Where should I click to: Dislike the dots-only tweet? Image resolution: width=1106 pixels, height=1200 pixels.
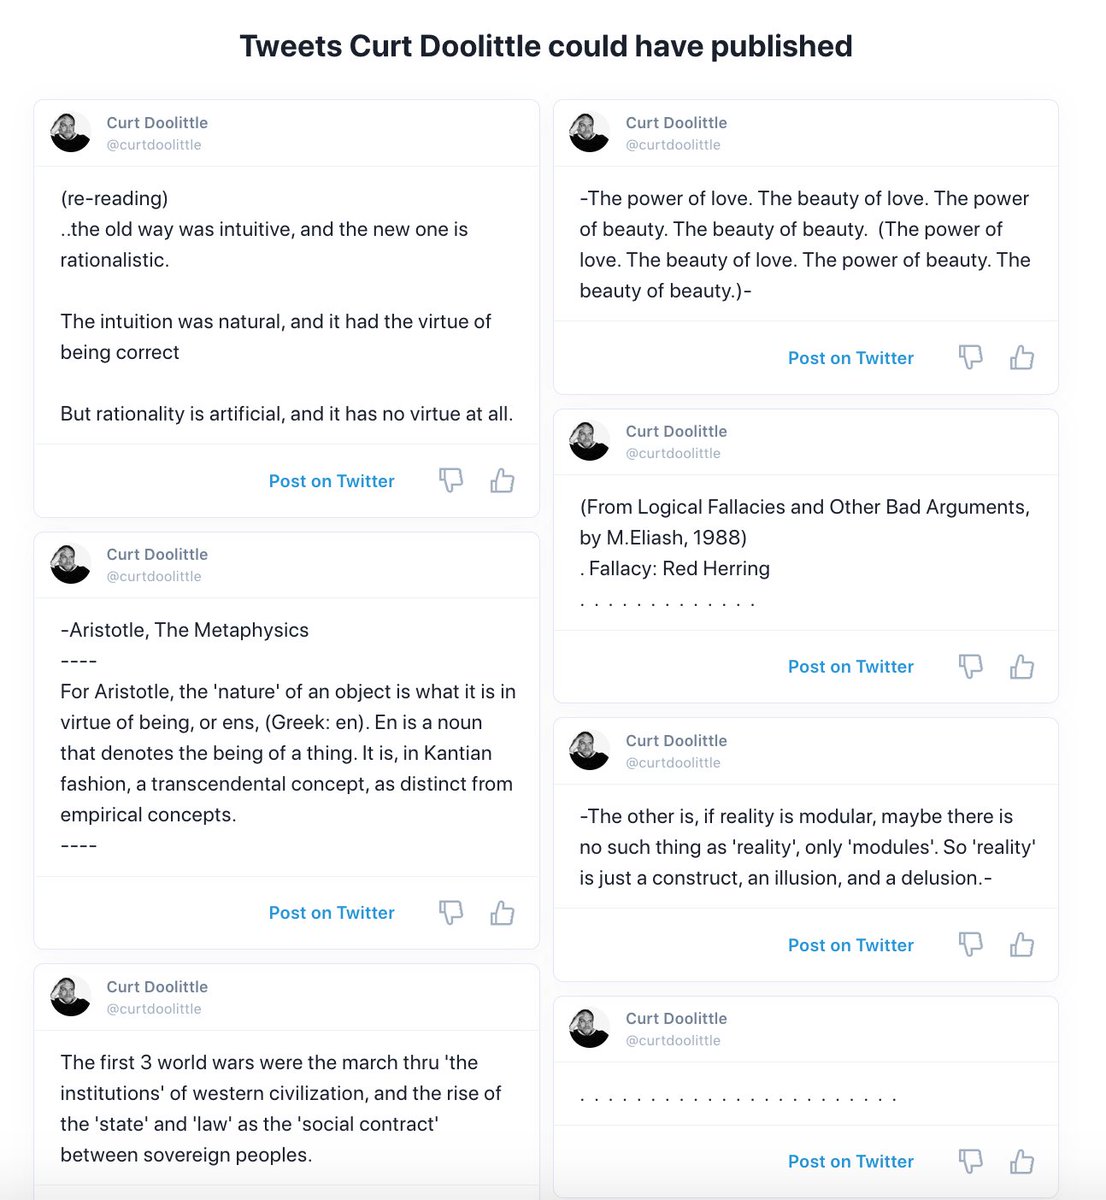coord(970,1161)
